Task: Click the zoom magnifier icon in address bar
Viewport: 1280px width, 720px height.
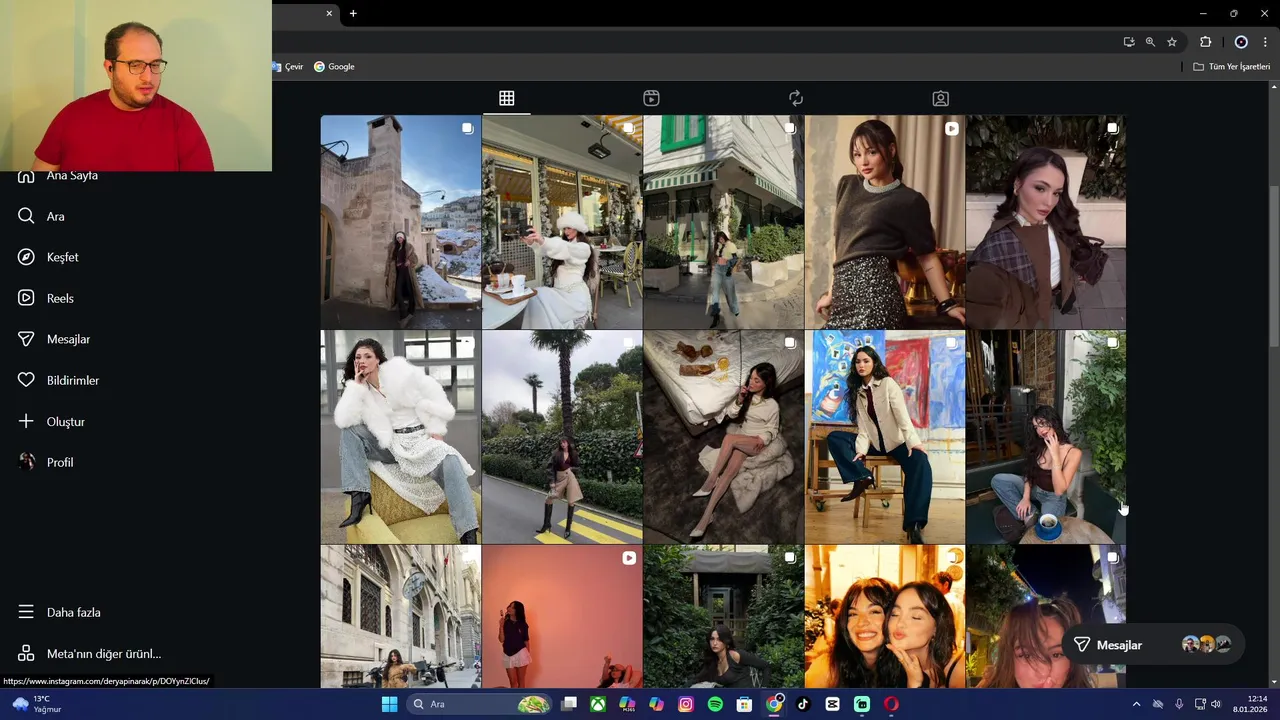Action: coord(1150,42)
